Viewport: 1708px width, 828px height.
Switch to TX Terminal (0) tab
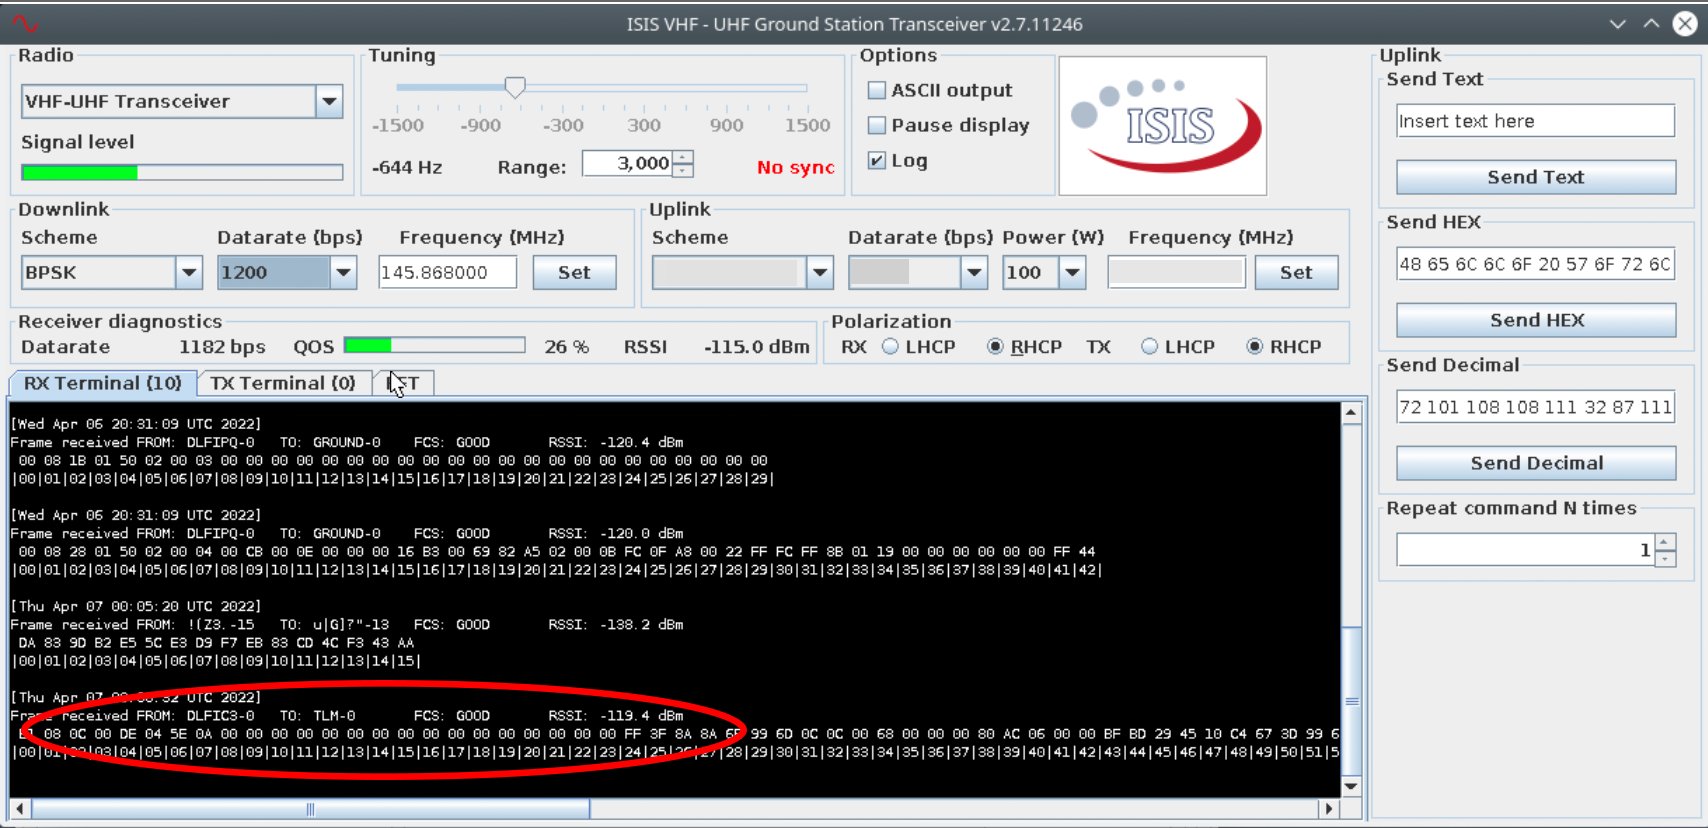pyautogui.click(x=283, y=383)
